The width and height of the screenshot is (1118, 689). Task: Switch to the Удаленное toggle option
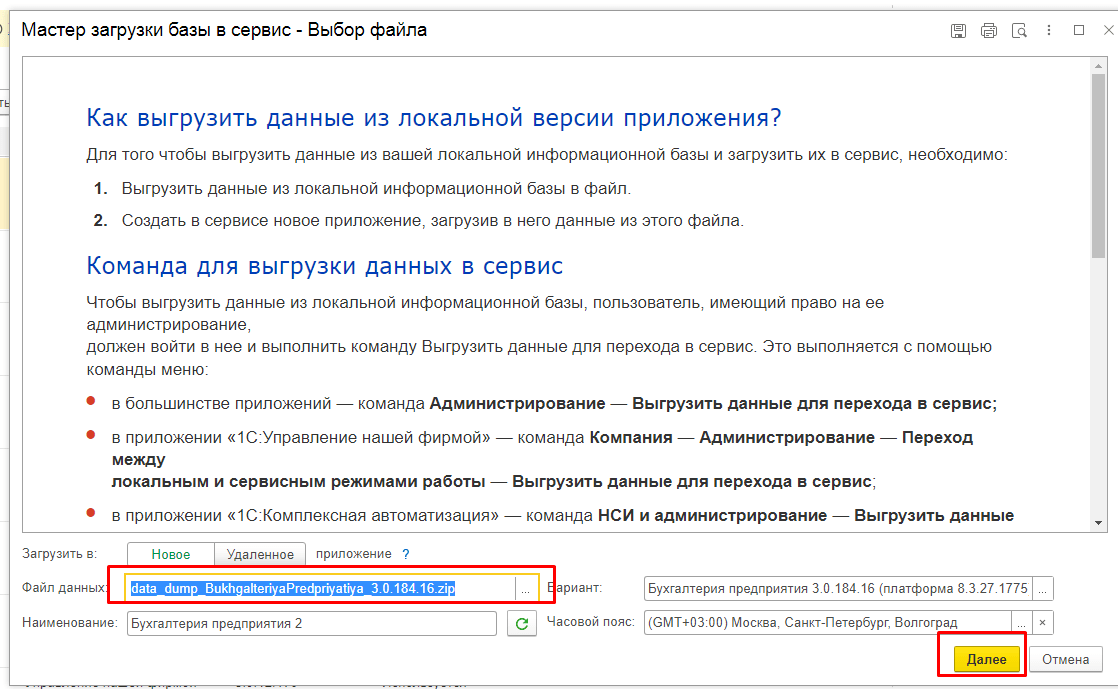(260, 554)
